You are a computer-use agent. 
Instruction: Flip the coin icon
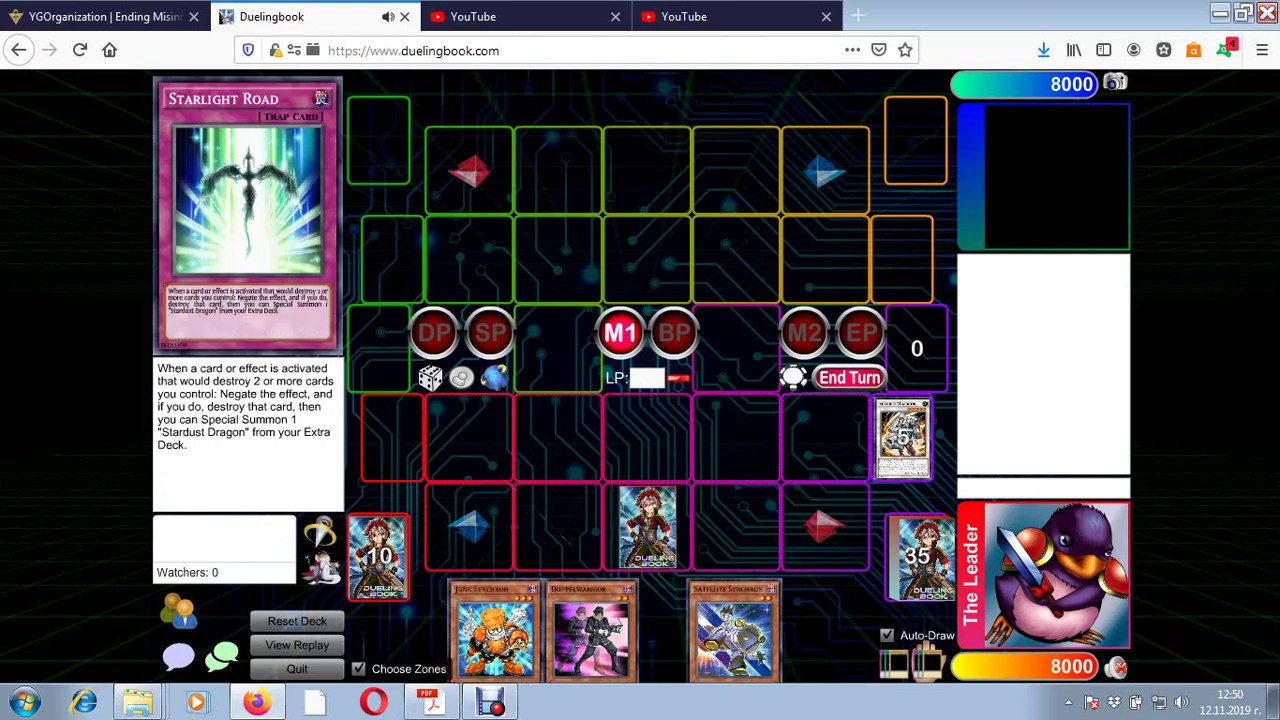pyautogui.click(x=461, y=377)
